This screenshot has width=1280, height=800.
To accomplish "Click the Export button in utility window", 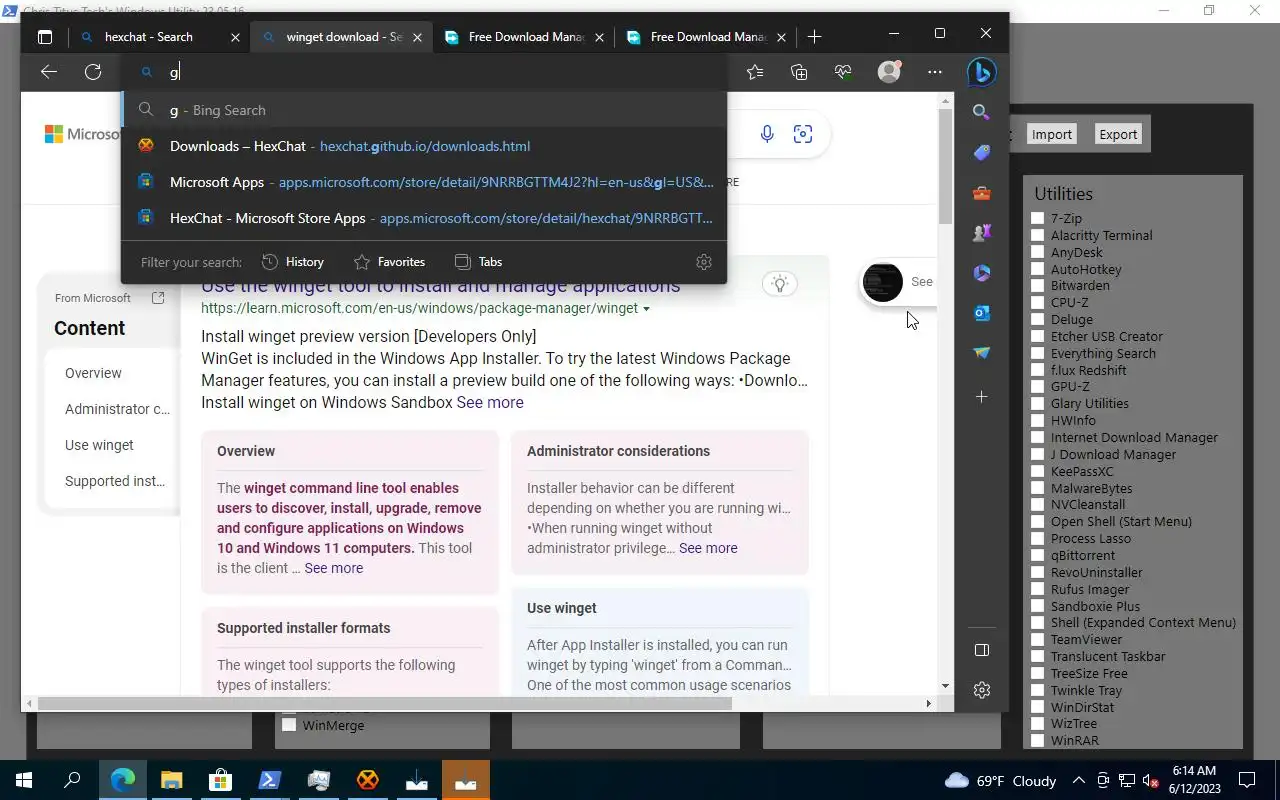I will pos(1118,134).
